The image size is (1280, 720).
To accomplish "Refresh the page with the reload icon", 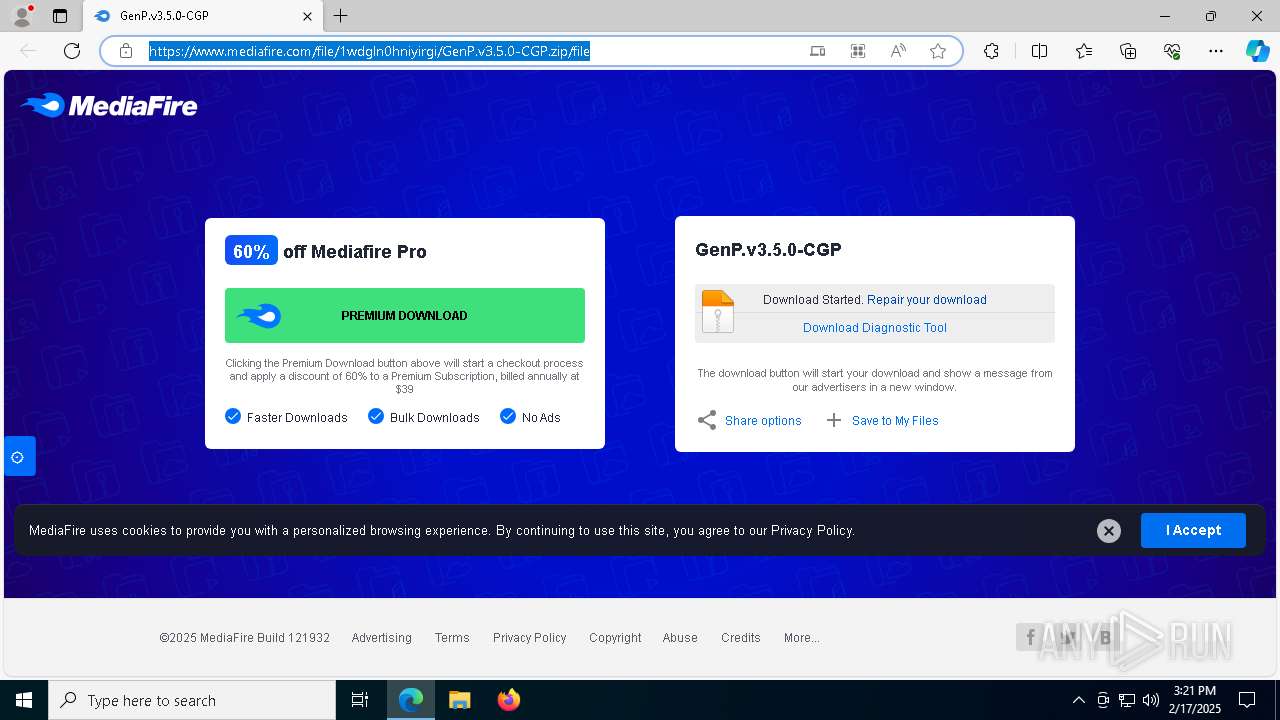I will click(72, 51).
